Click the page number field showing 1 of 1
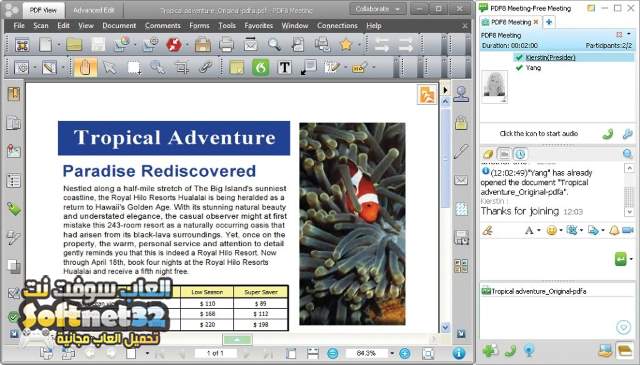The image size is (640, 365). coord(215,353)
